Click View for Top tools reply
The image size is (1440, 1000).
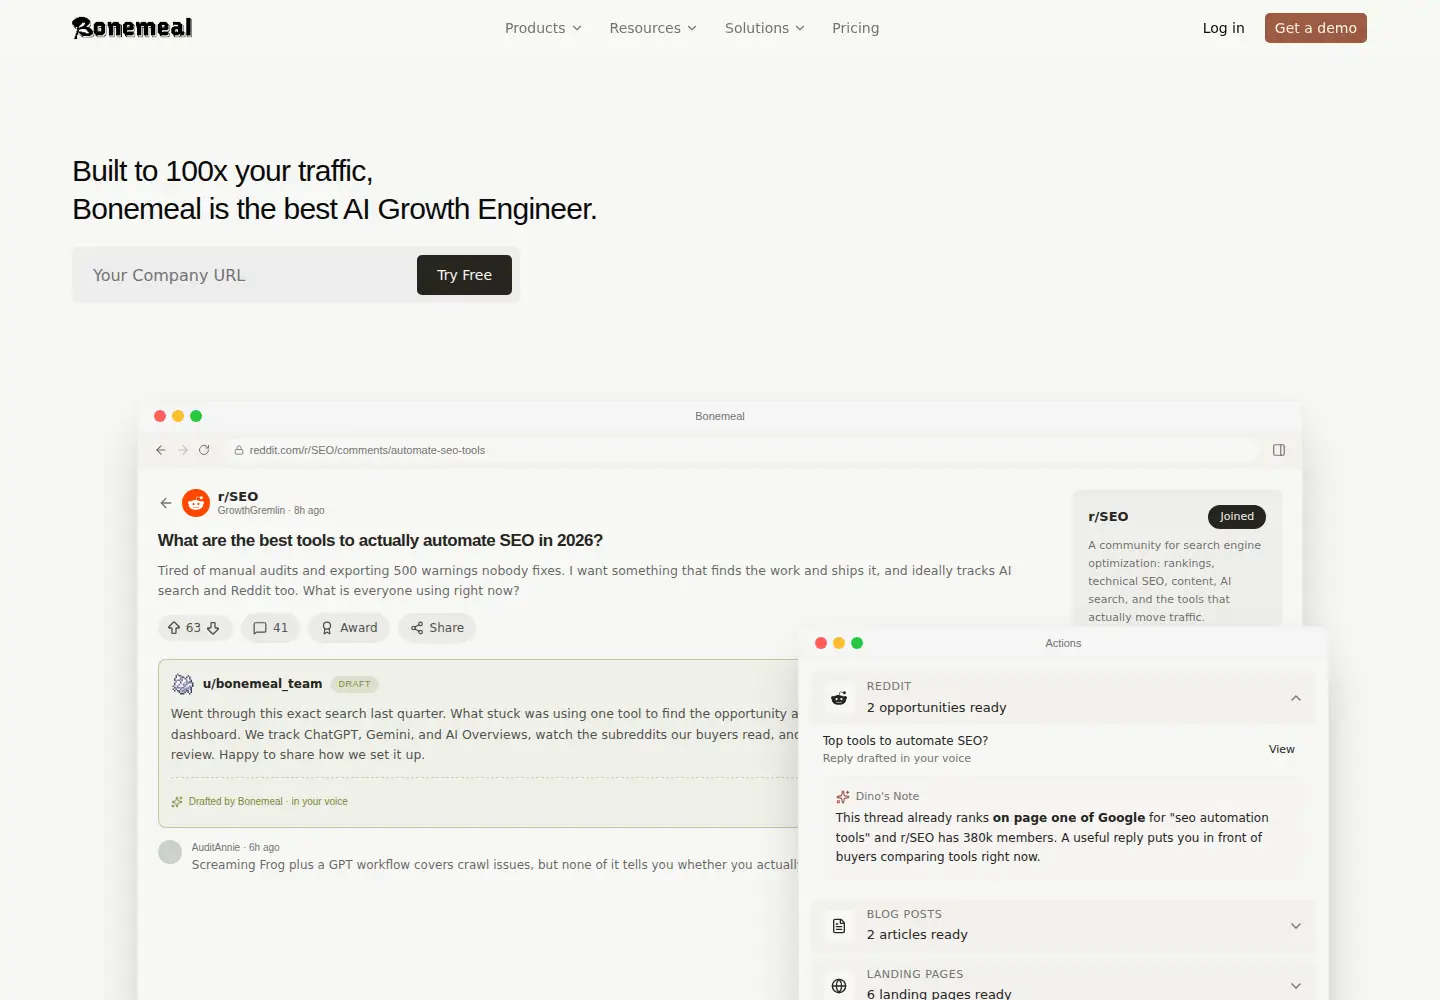1281,749
